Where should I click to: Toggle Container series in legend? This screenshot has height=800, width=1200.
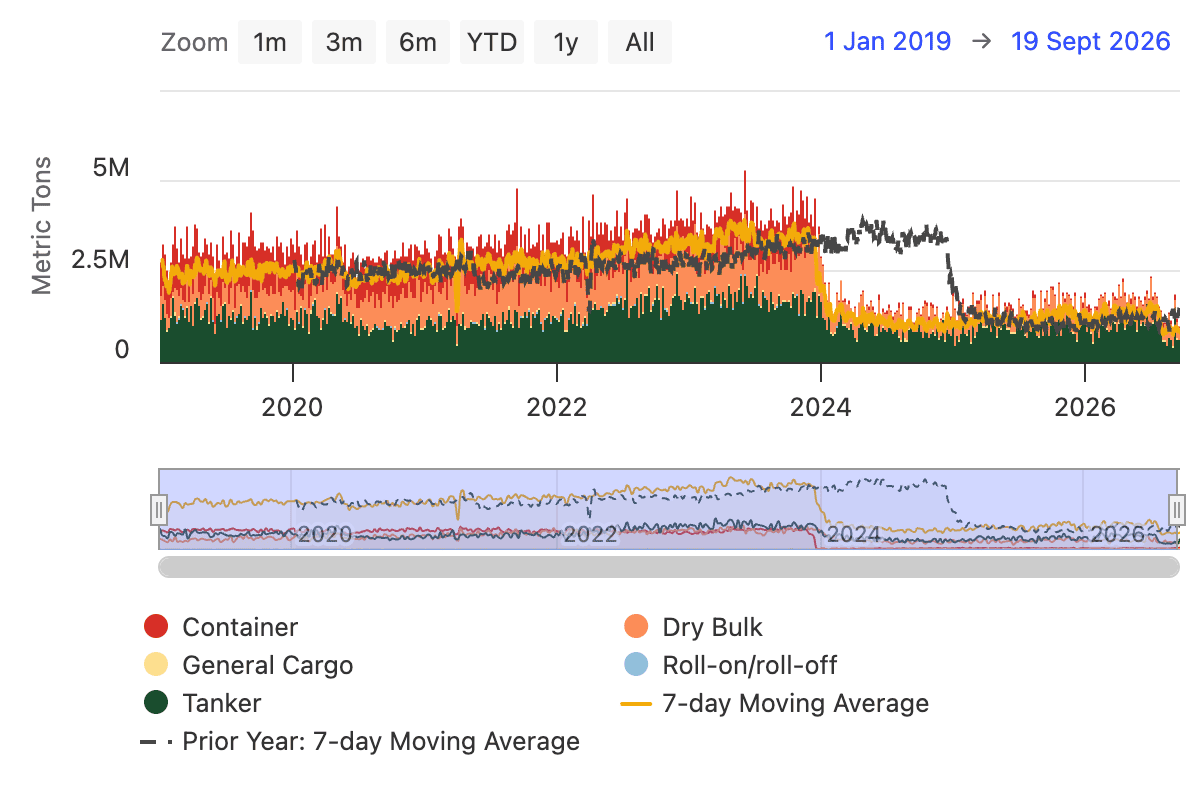(x=221, y=627)
